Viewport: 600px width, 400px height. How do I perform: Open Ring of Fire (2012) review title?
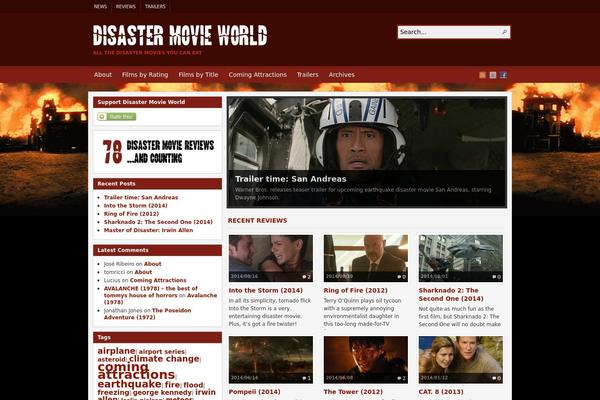[355, 291]
